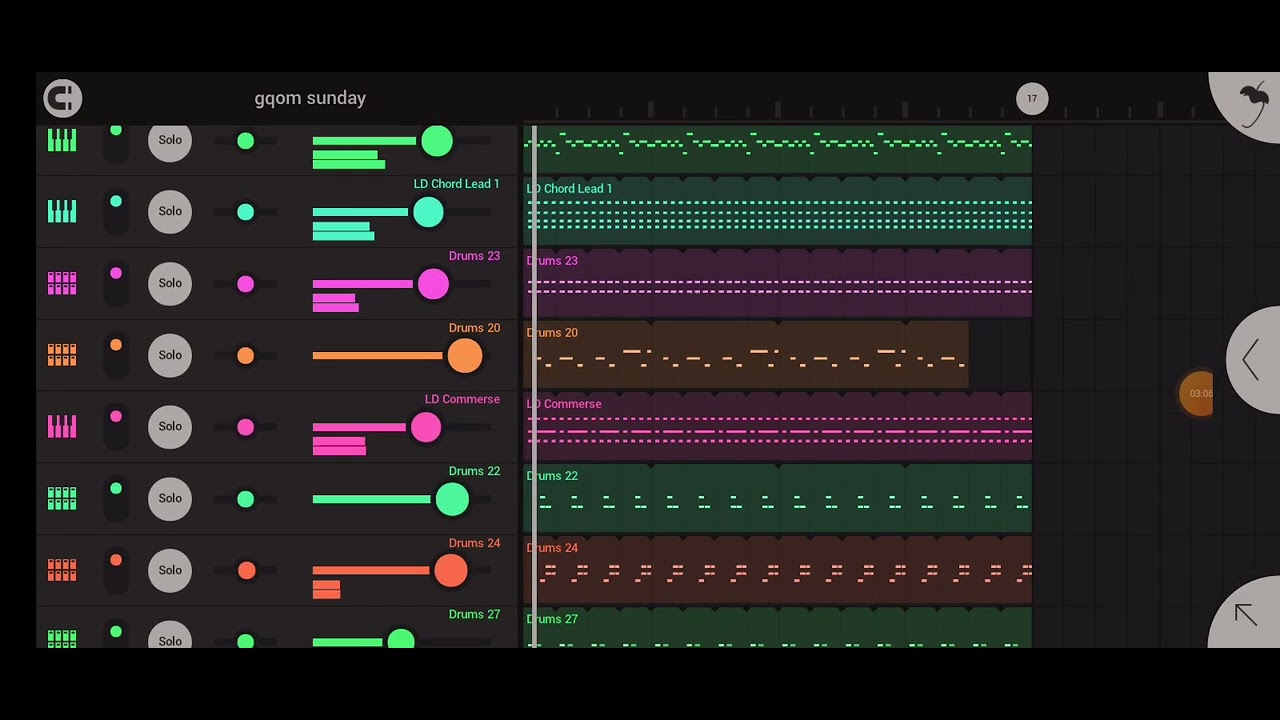Mute the LD Chord Lead 1 track

tap(116, 211)
